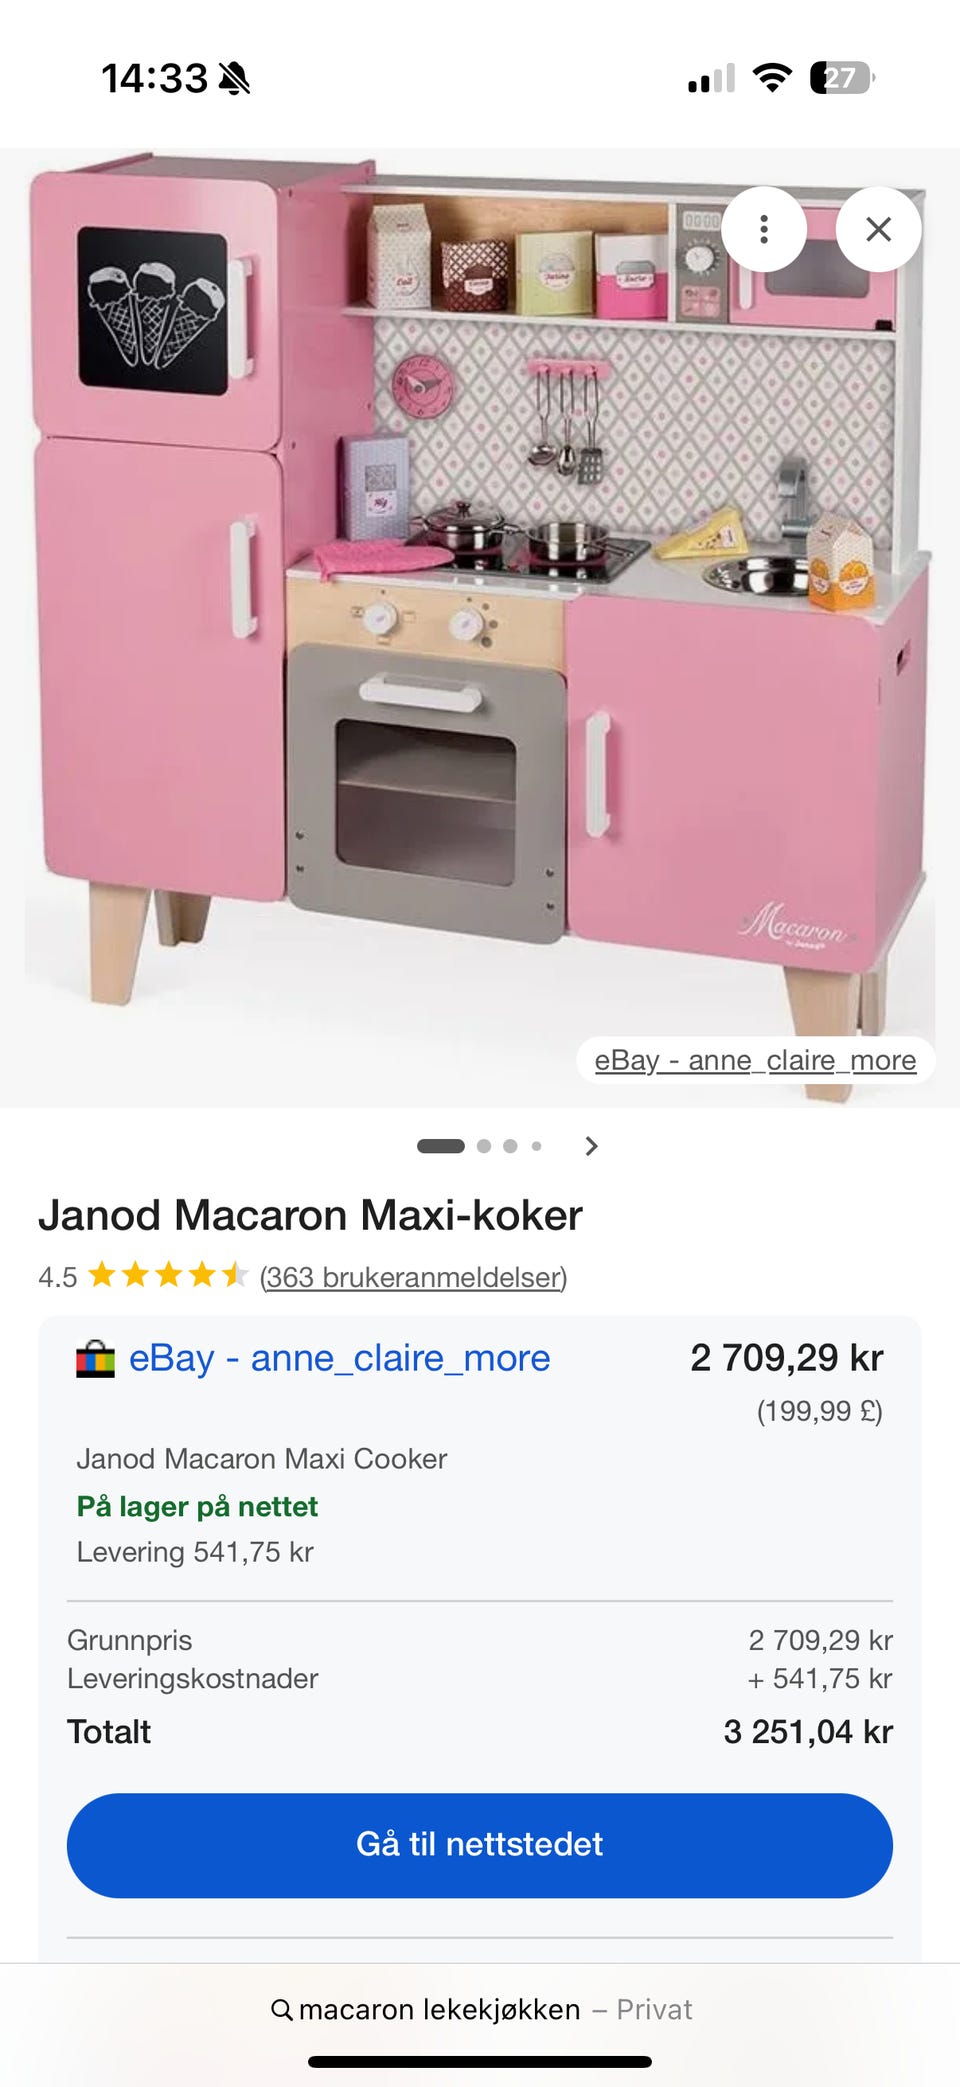Screen dimensions: 960x2087
Task: Close the product detail overlay
Action: point(878,229)
